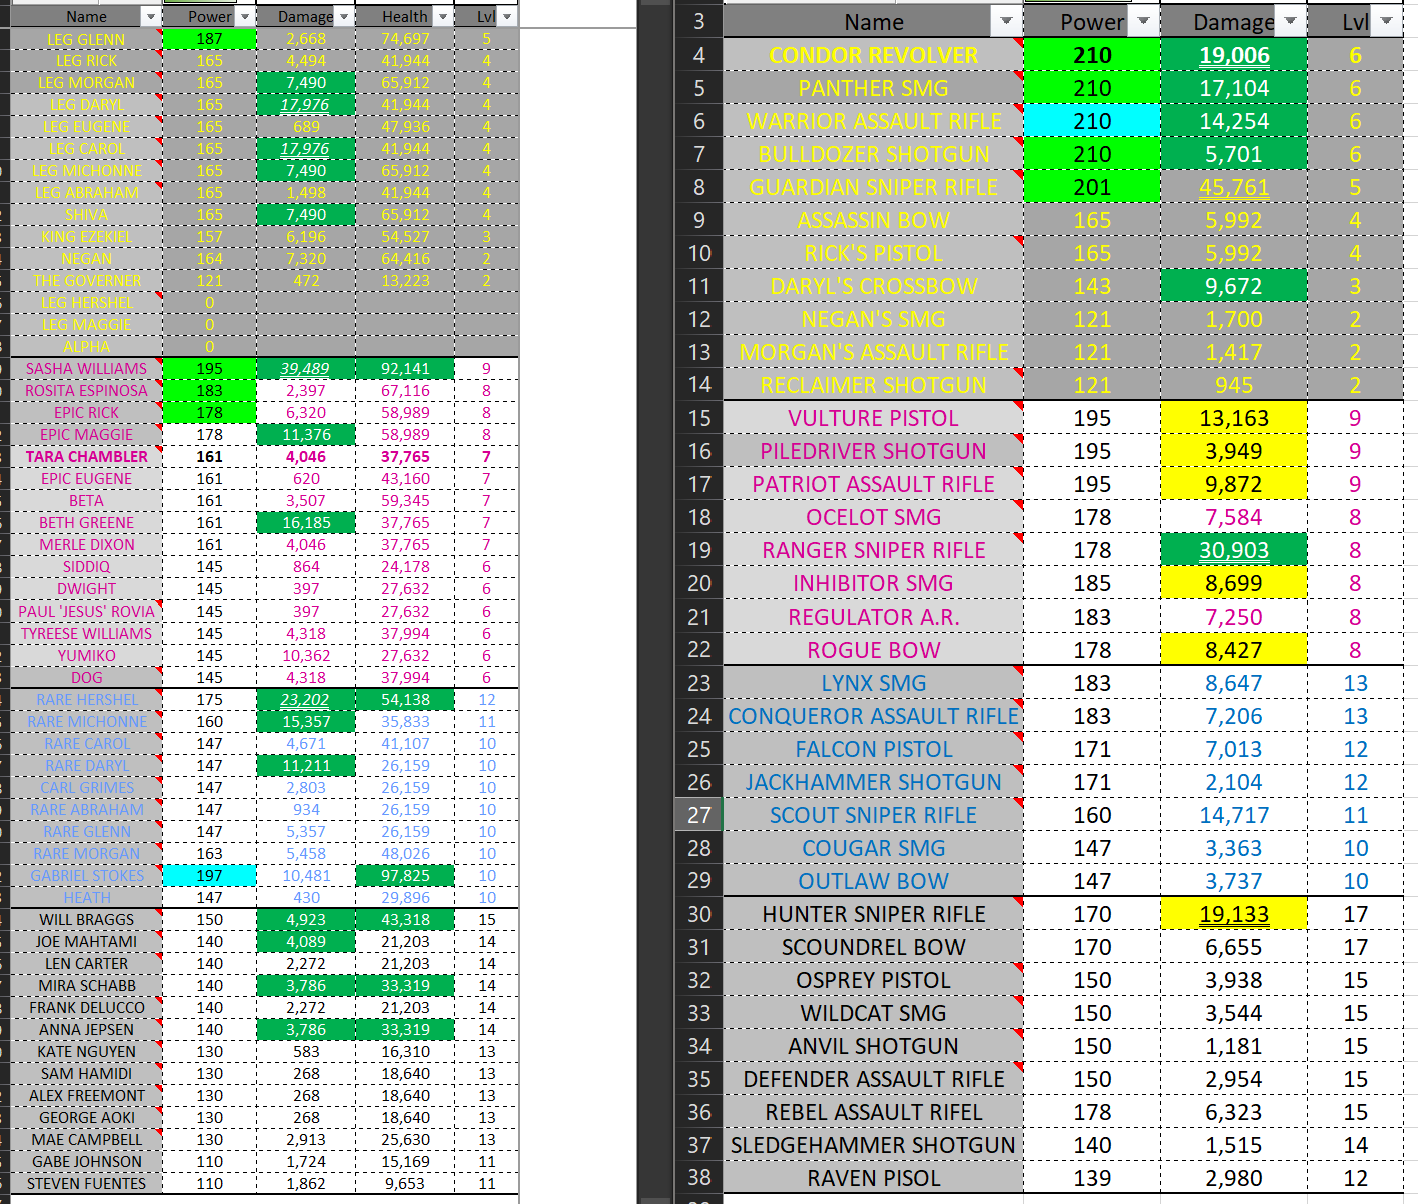This screenshot has height=1204, width=1418.
Task: Select cyan power cell of Warrior Assault Rifle
Action: pos(1092,121)
